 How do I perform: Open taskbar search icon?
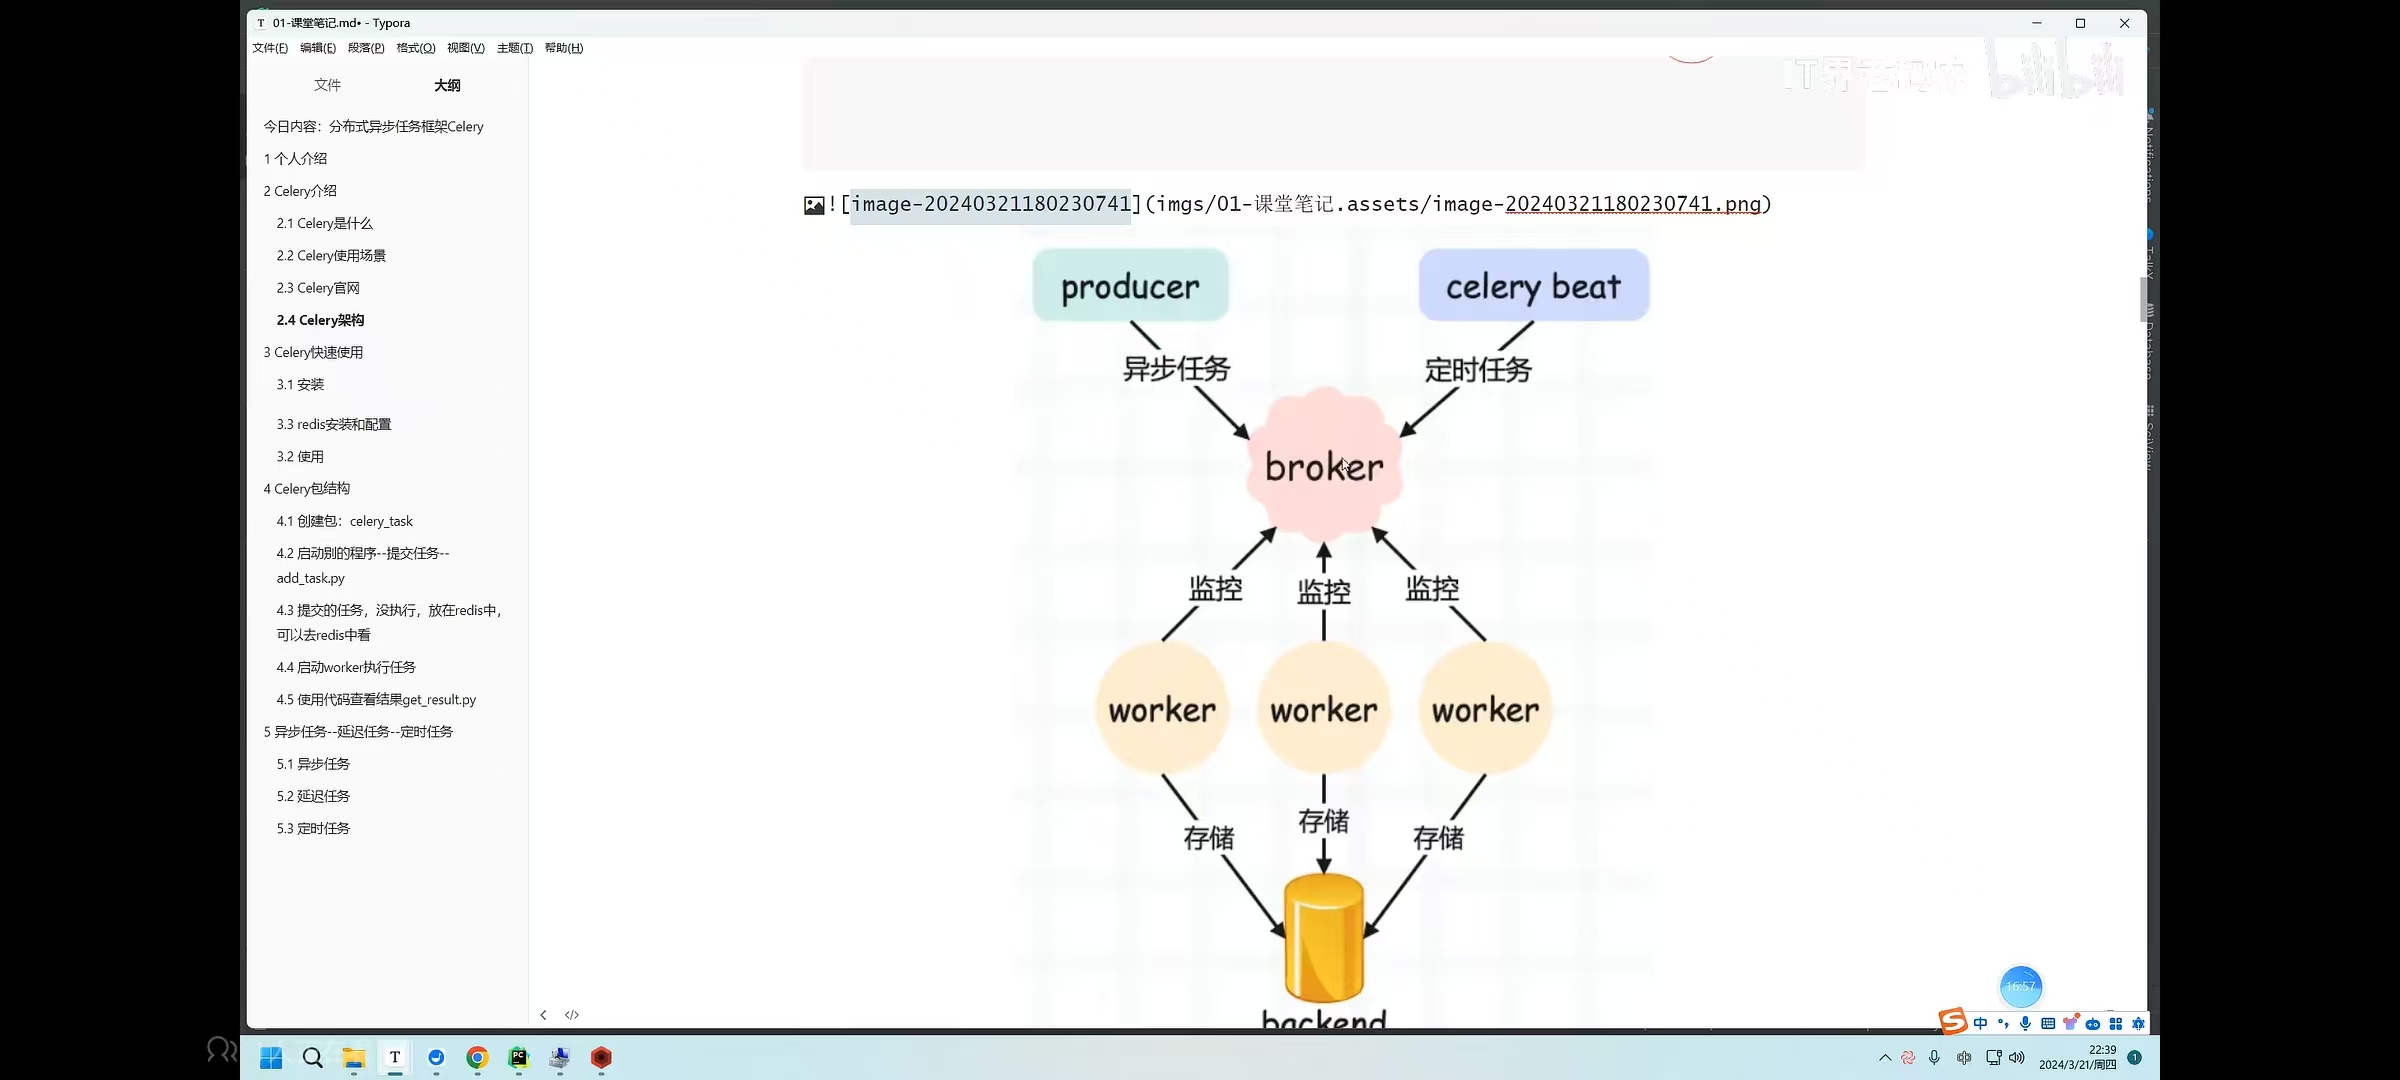click(312, 1058)
